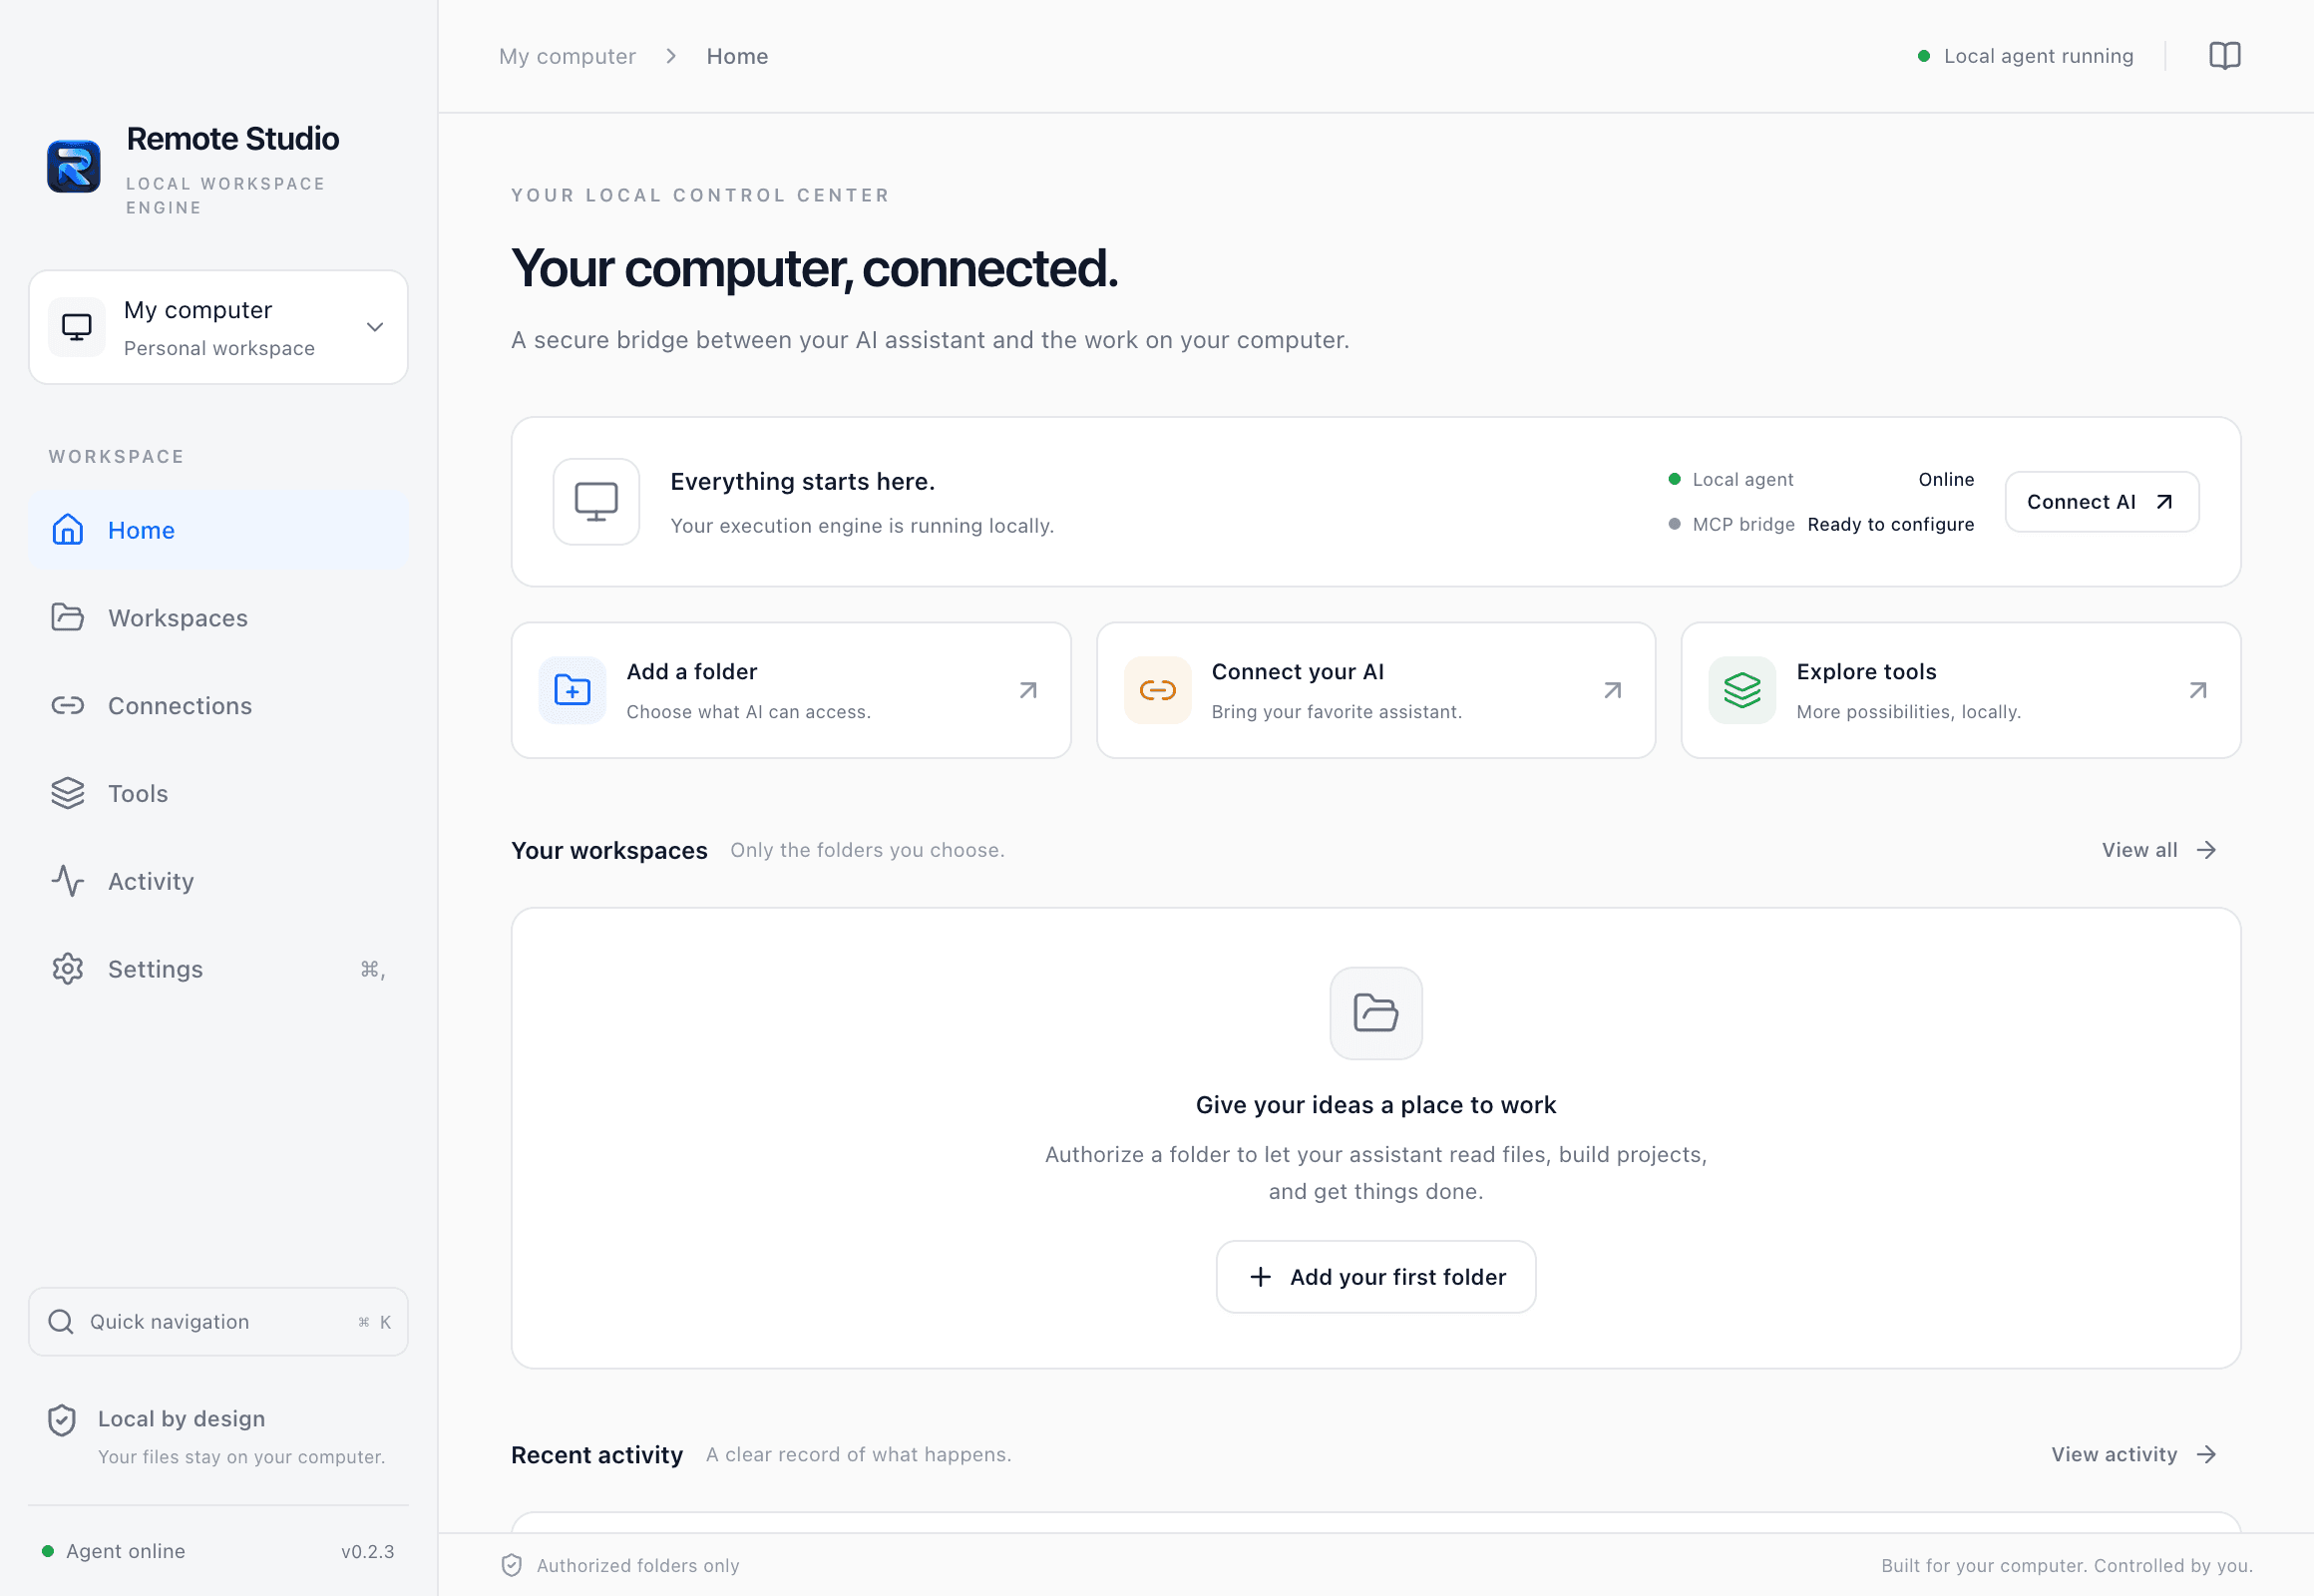Click the Local agent running status
This screenshot has height=1596, width=2314.
click(x=2026, y=56)
